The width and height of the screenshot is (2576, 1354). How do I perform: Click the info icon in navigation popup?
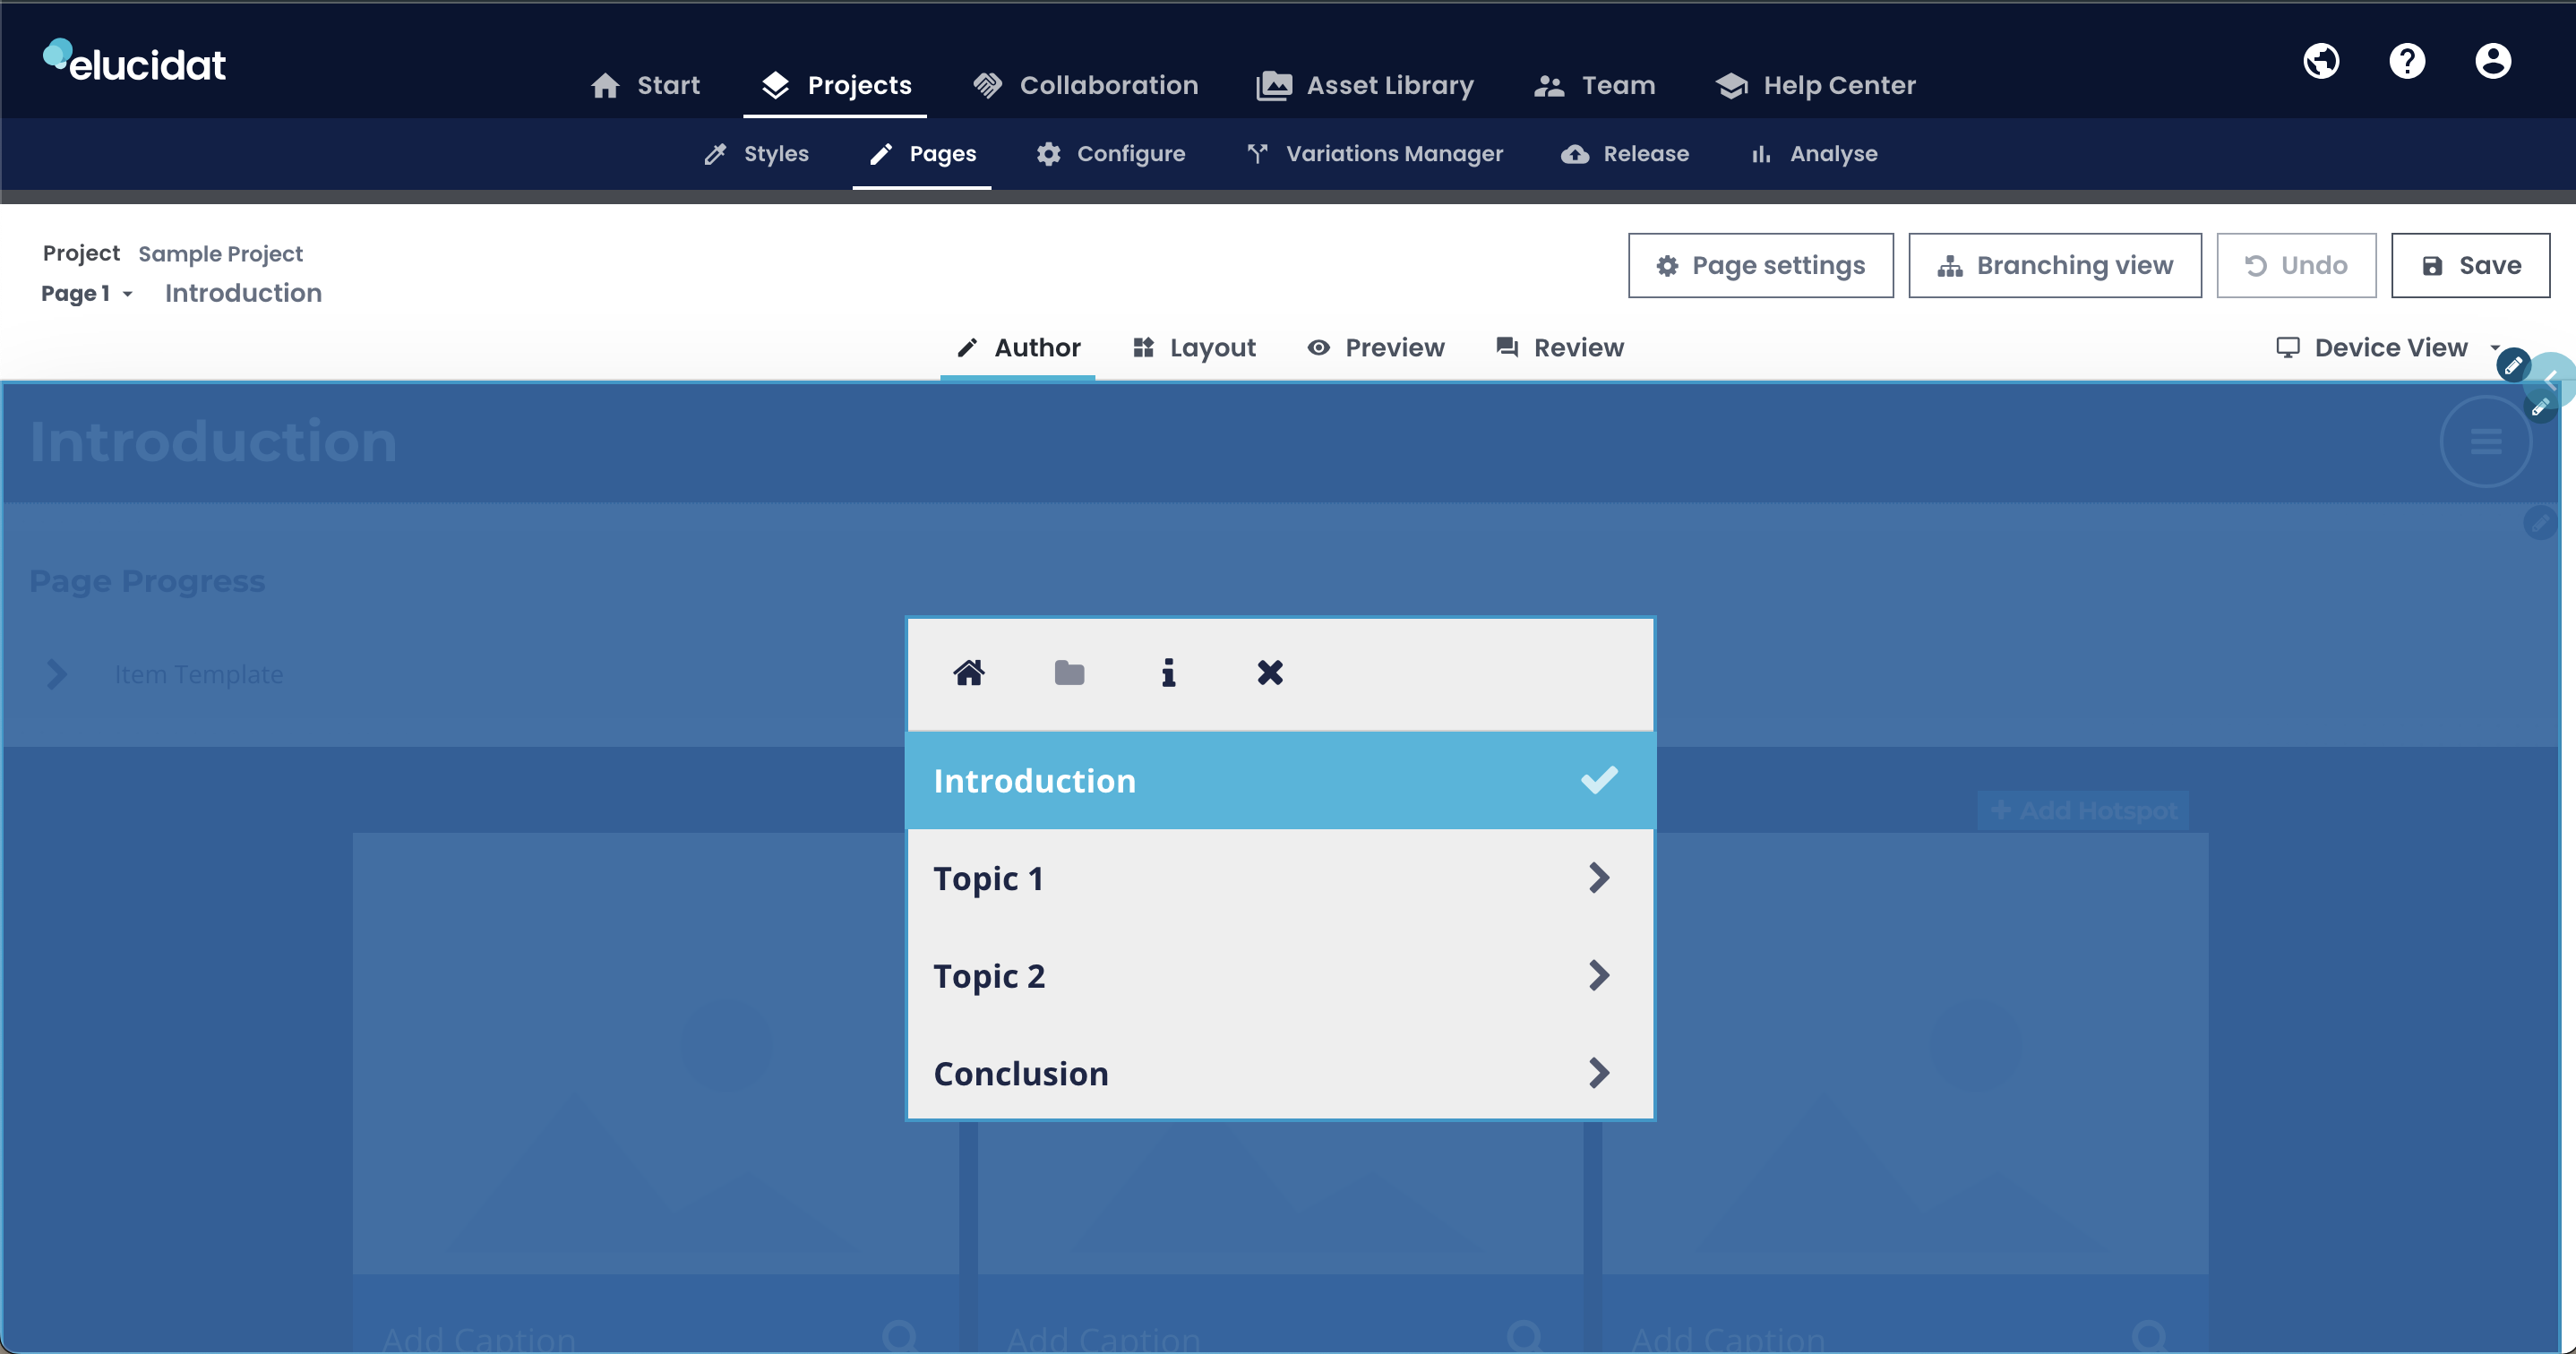pos(1168,672)
